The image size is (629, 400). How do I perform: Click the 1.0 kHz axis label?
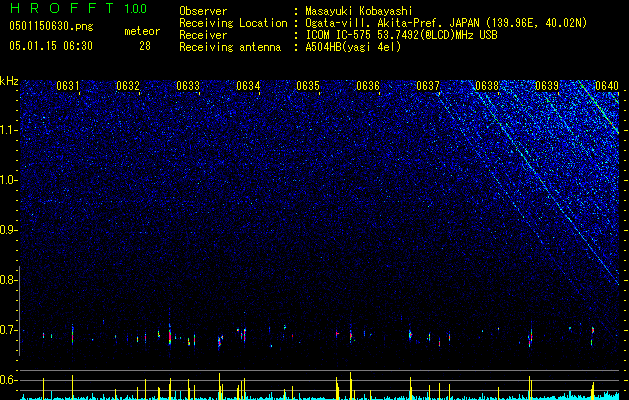tap(8, 180)
